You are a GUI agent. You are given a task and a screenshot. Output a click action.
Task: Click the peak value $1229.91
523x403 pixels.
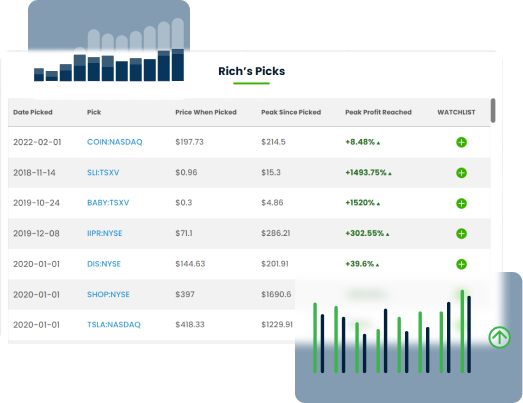pos(277,325)
